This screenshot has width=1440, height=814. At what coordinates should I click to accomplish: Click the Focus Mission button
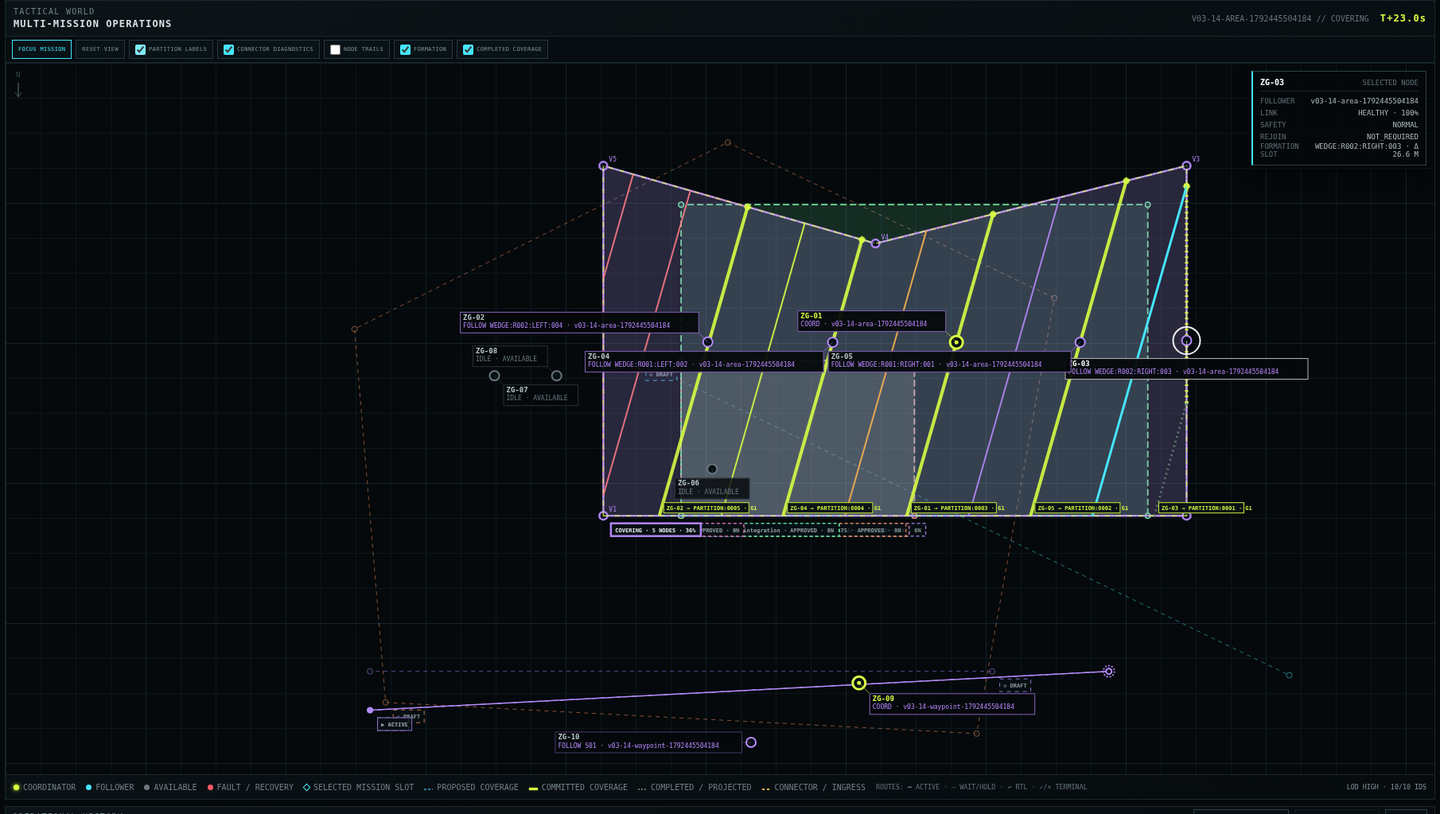[x=41, y=49]
